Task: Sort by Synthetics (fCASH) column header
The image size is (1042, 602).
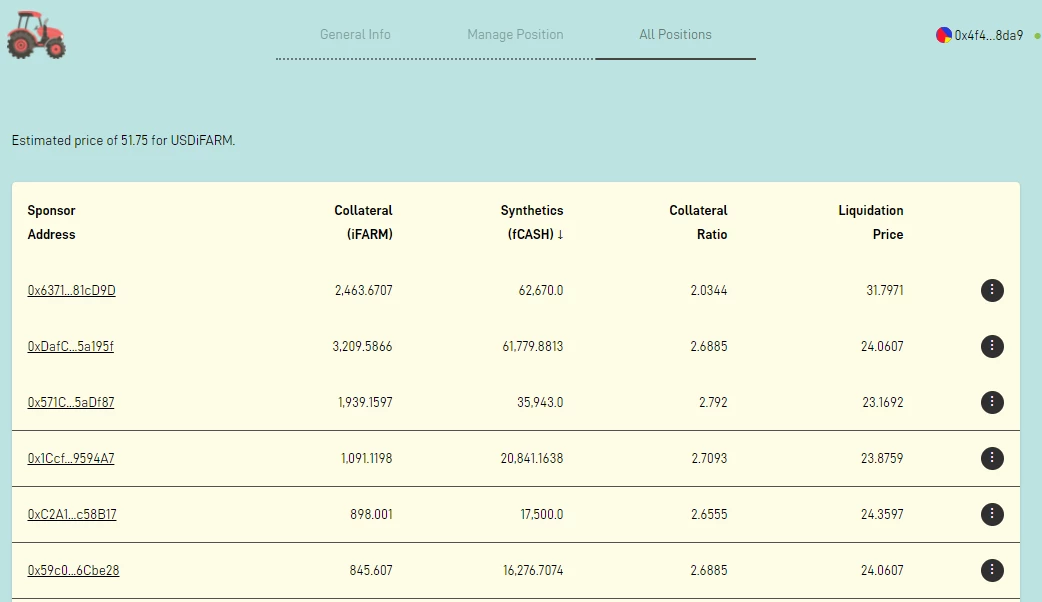Action: (x=532, y=222)
